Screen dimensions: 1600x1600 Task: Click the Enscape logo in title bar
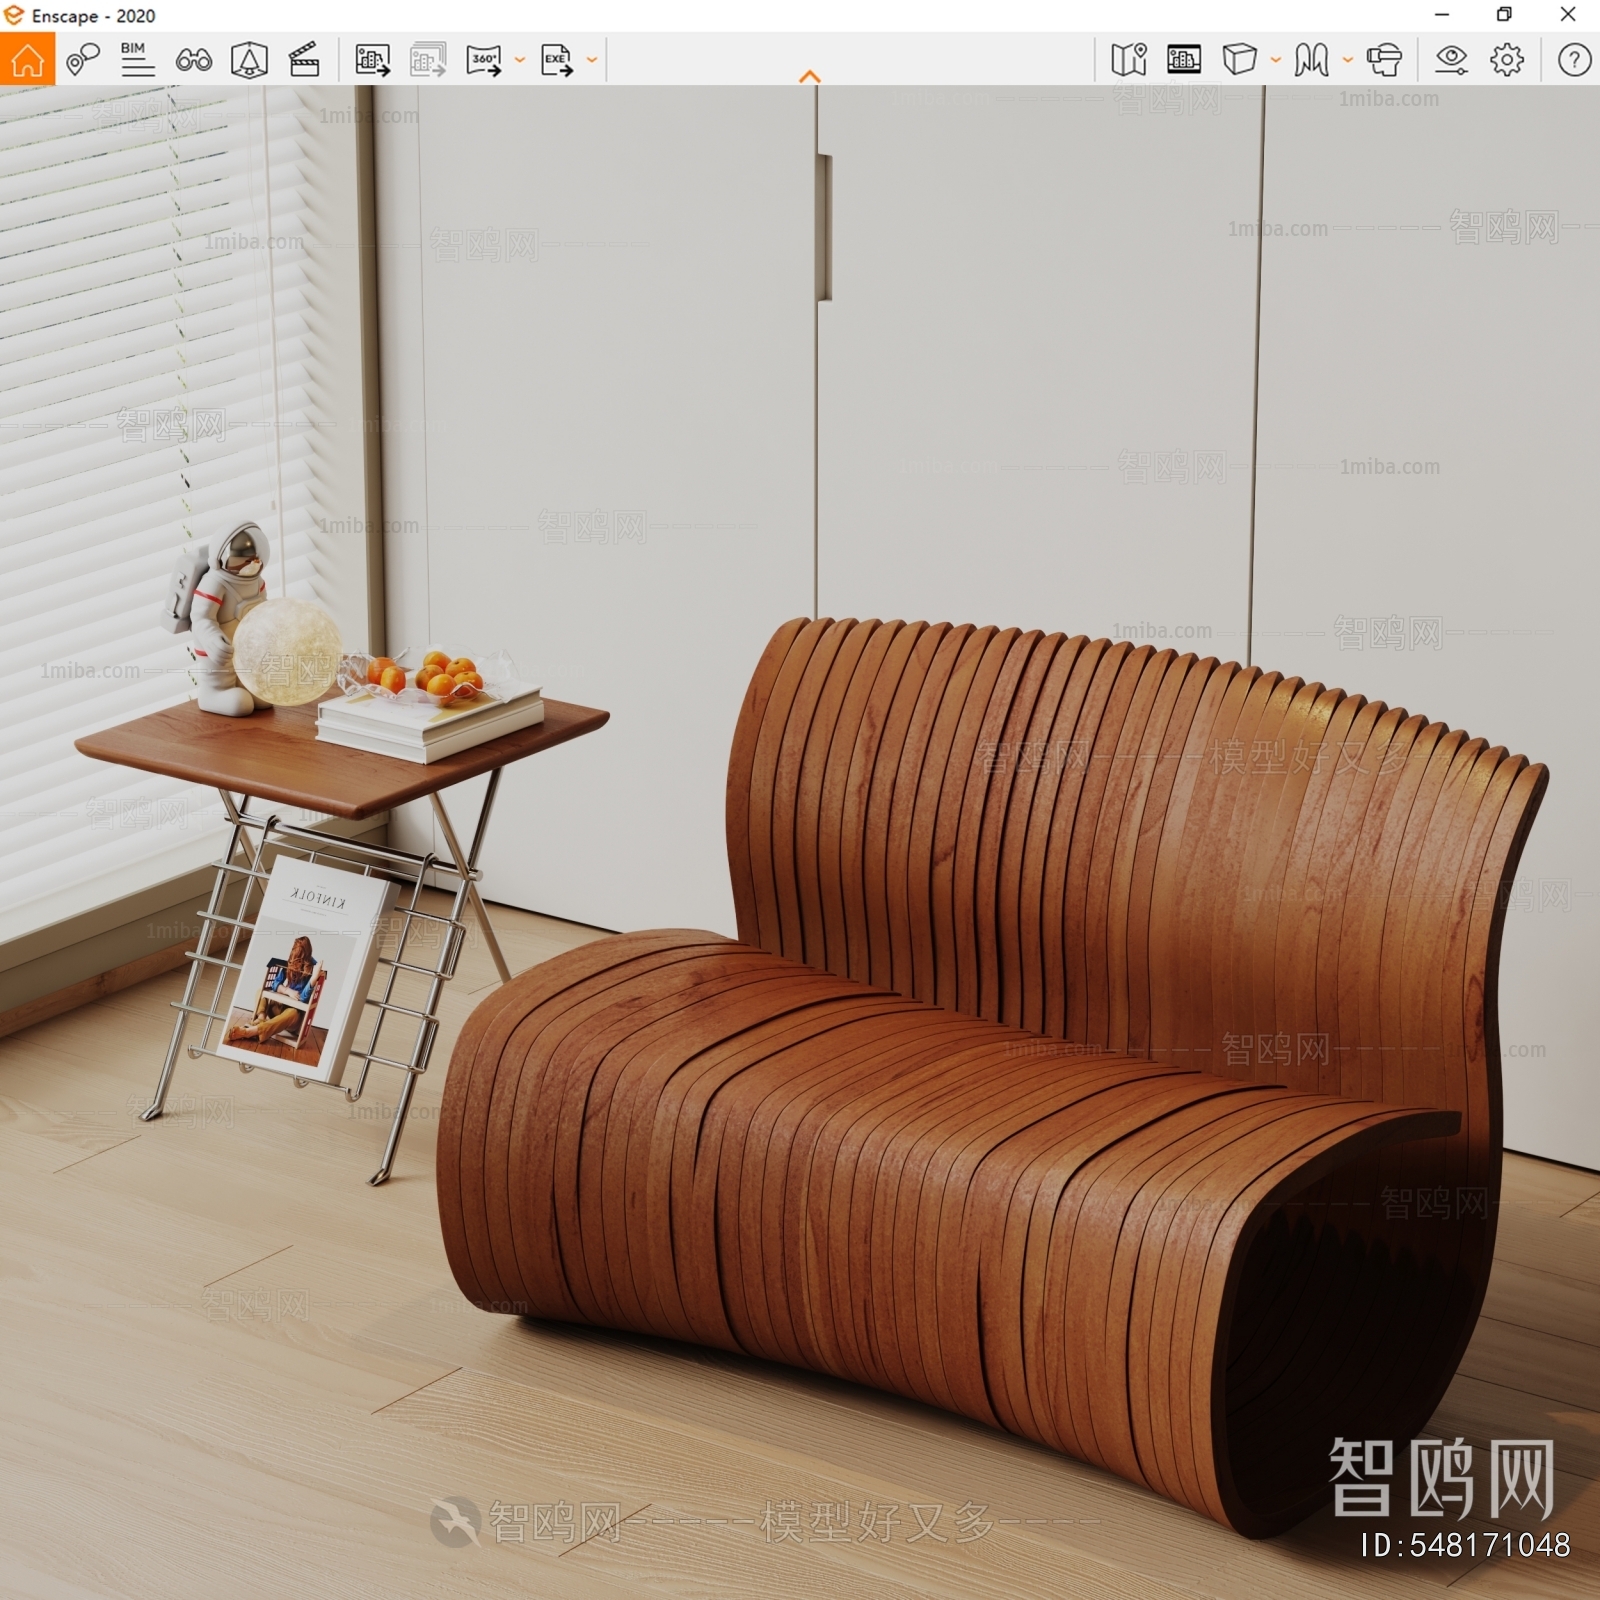(x=14, y=15)
